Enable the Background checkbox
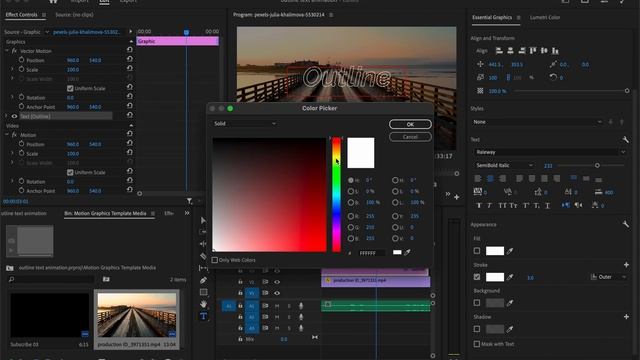 (x=477, y=303)
